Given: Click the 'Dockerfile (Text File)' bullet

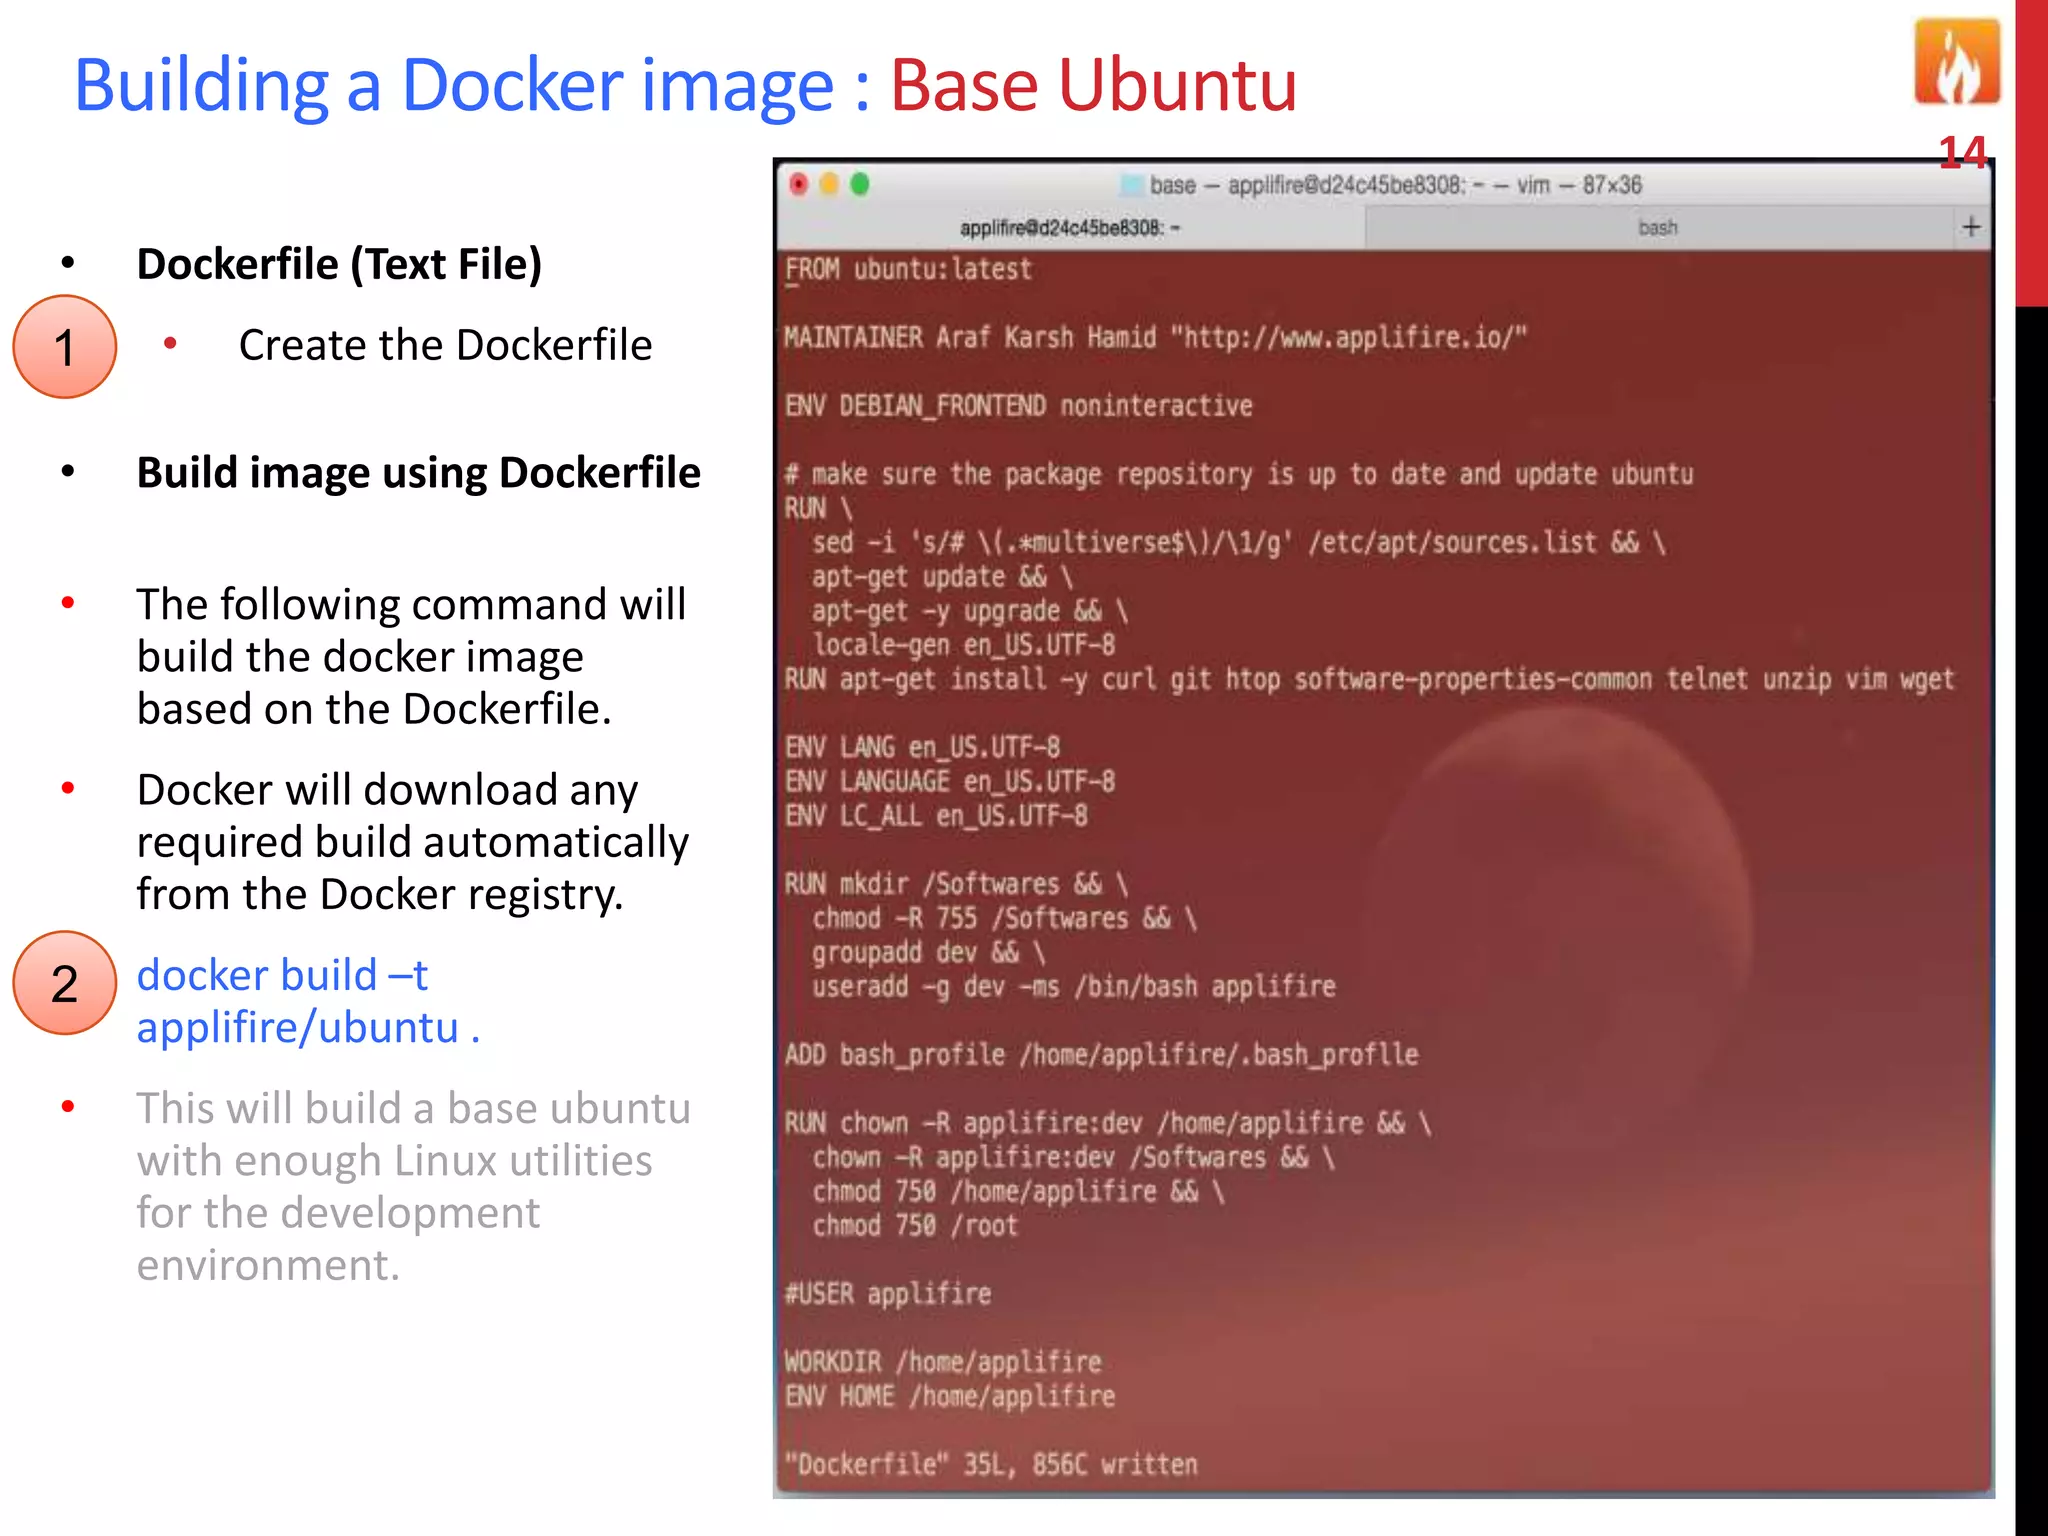Looking at the screenshot, I should point(339,264).
